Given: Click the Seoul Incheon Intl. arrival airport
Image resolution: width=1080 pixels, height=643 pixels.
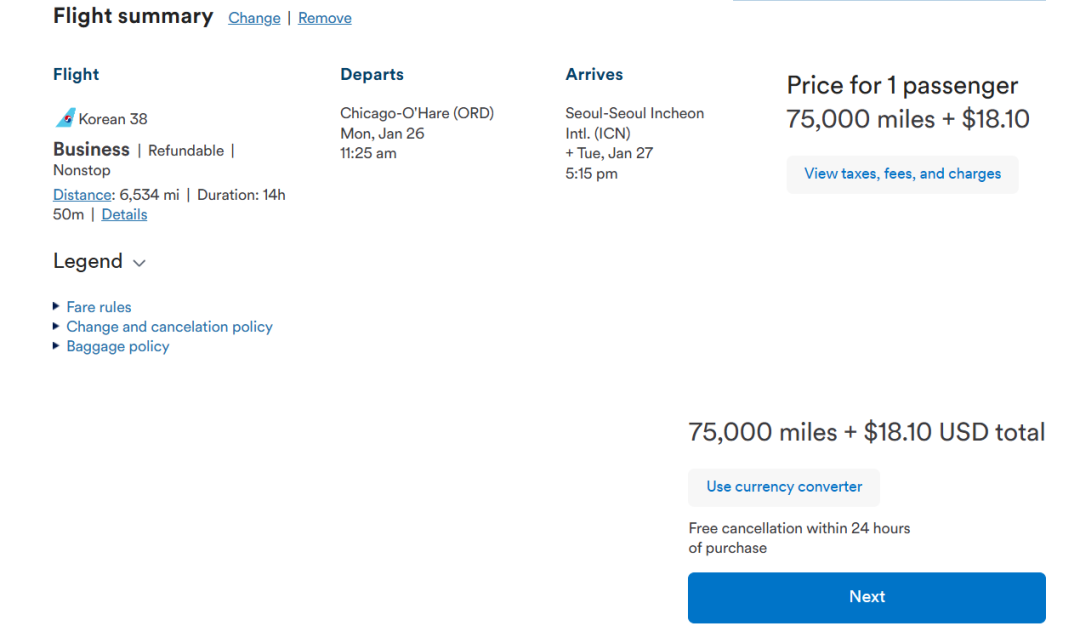Looking at the screenshot, I should [634, 123].
